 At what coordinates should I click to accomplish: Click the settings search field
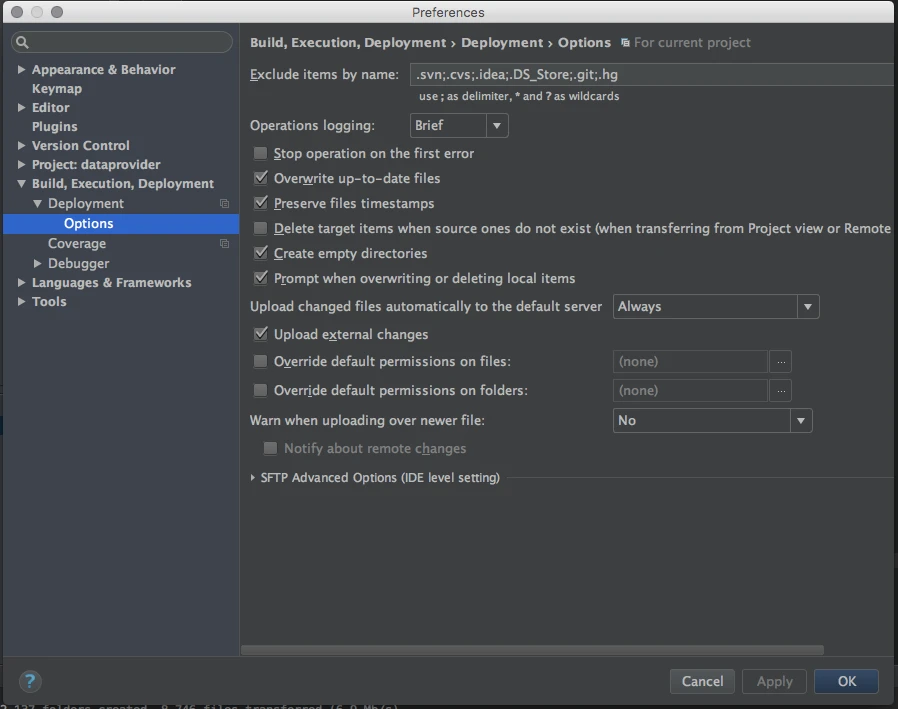(121, 42)
